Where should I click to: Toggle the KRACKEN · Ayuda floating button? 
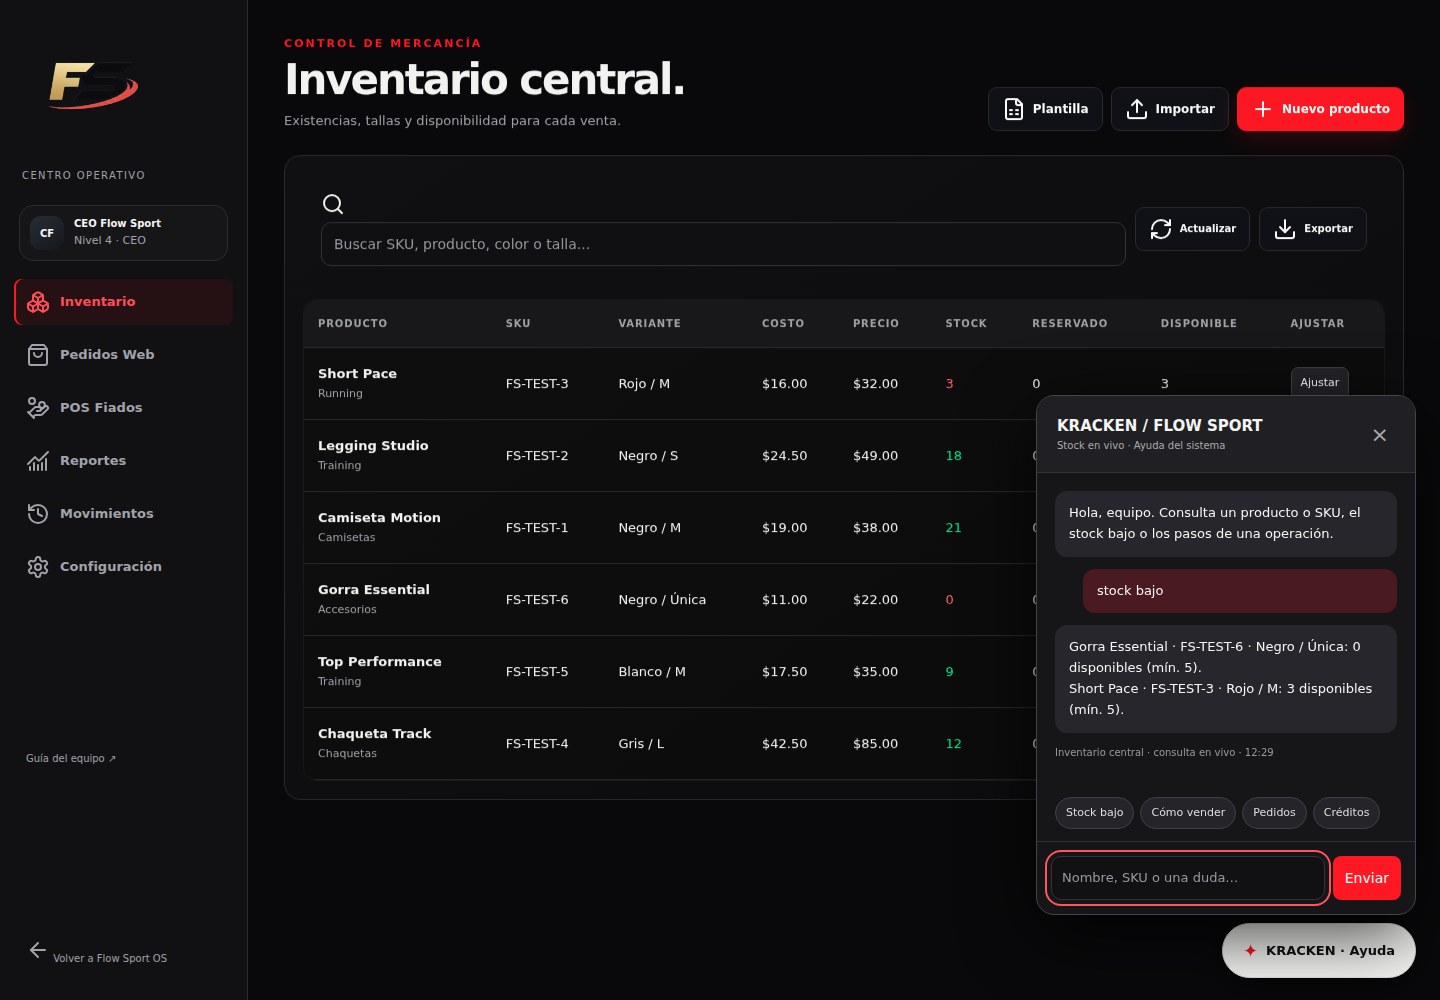(x=1319, y=950)
